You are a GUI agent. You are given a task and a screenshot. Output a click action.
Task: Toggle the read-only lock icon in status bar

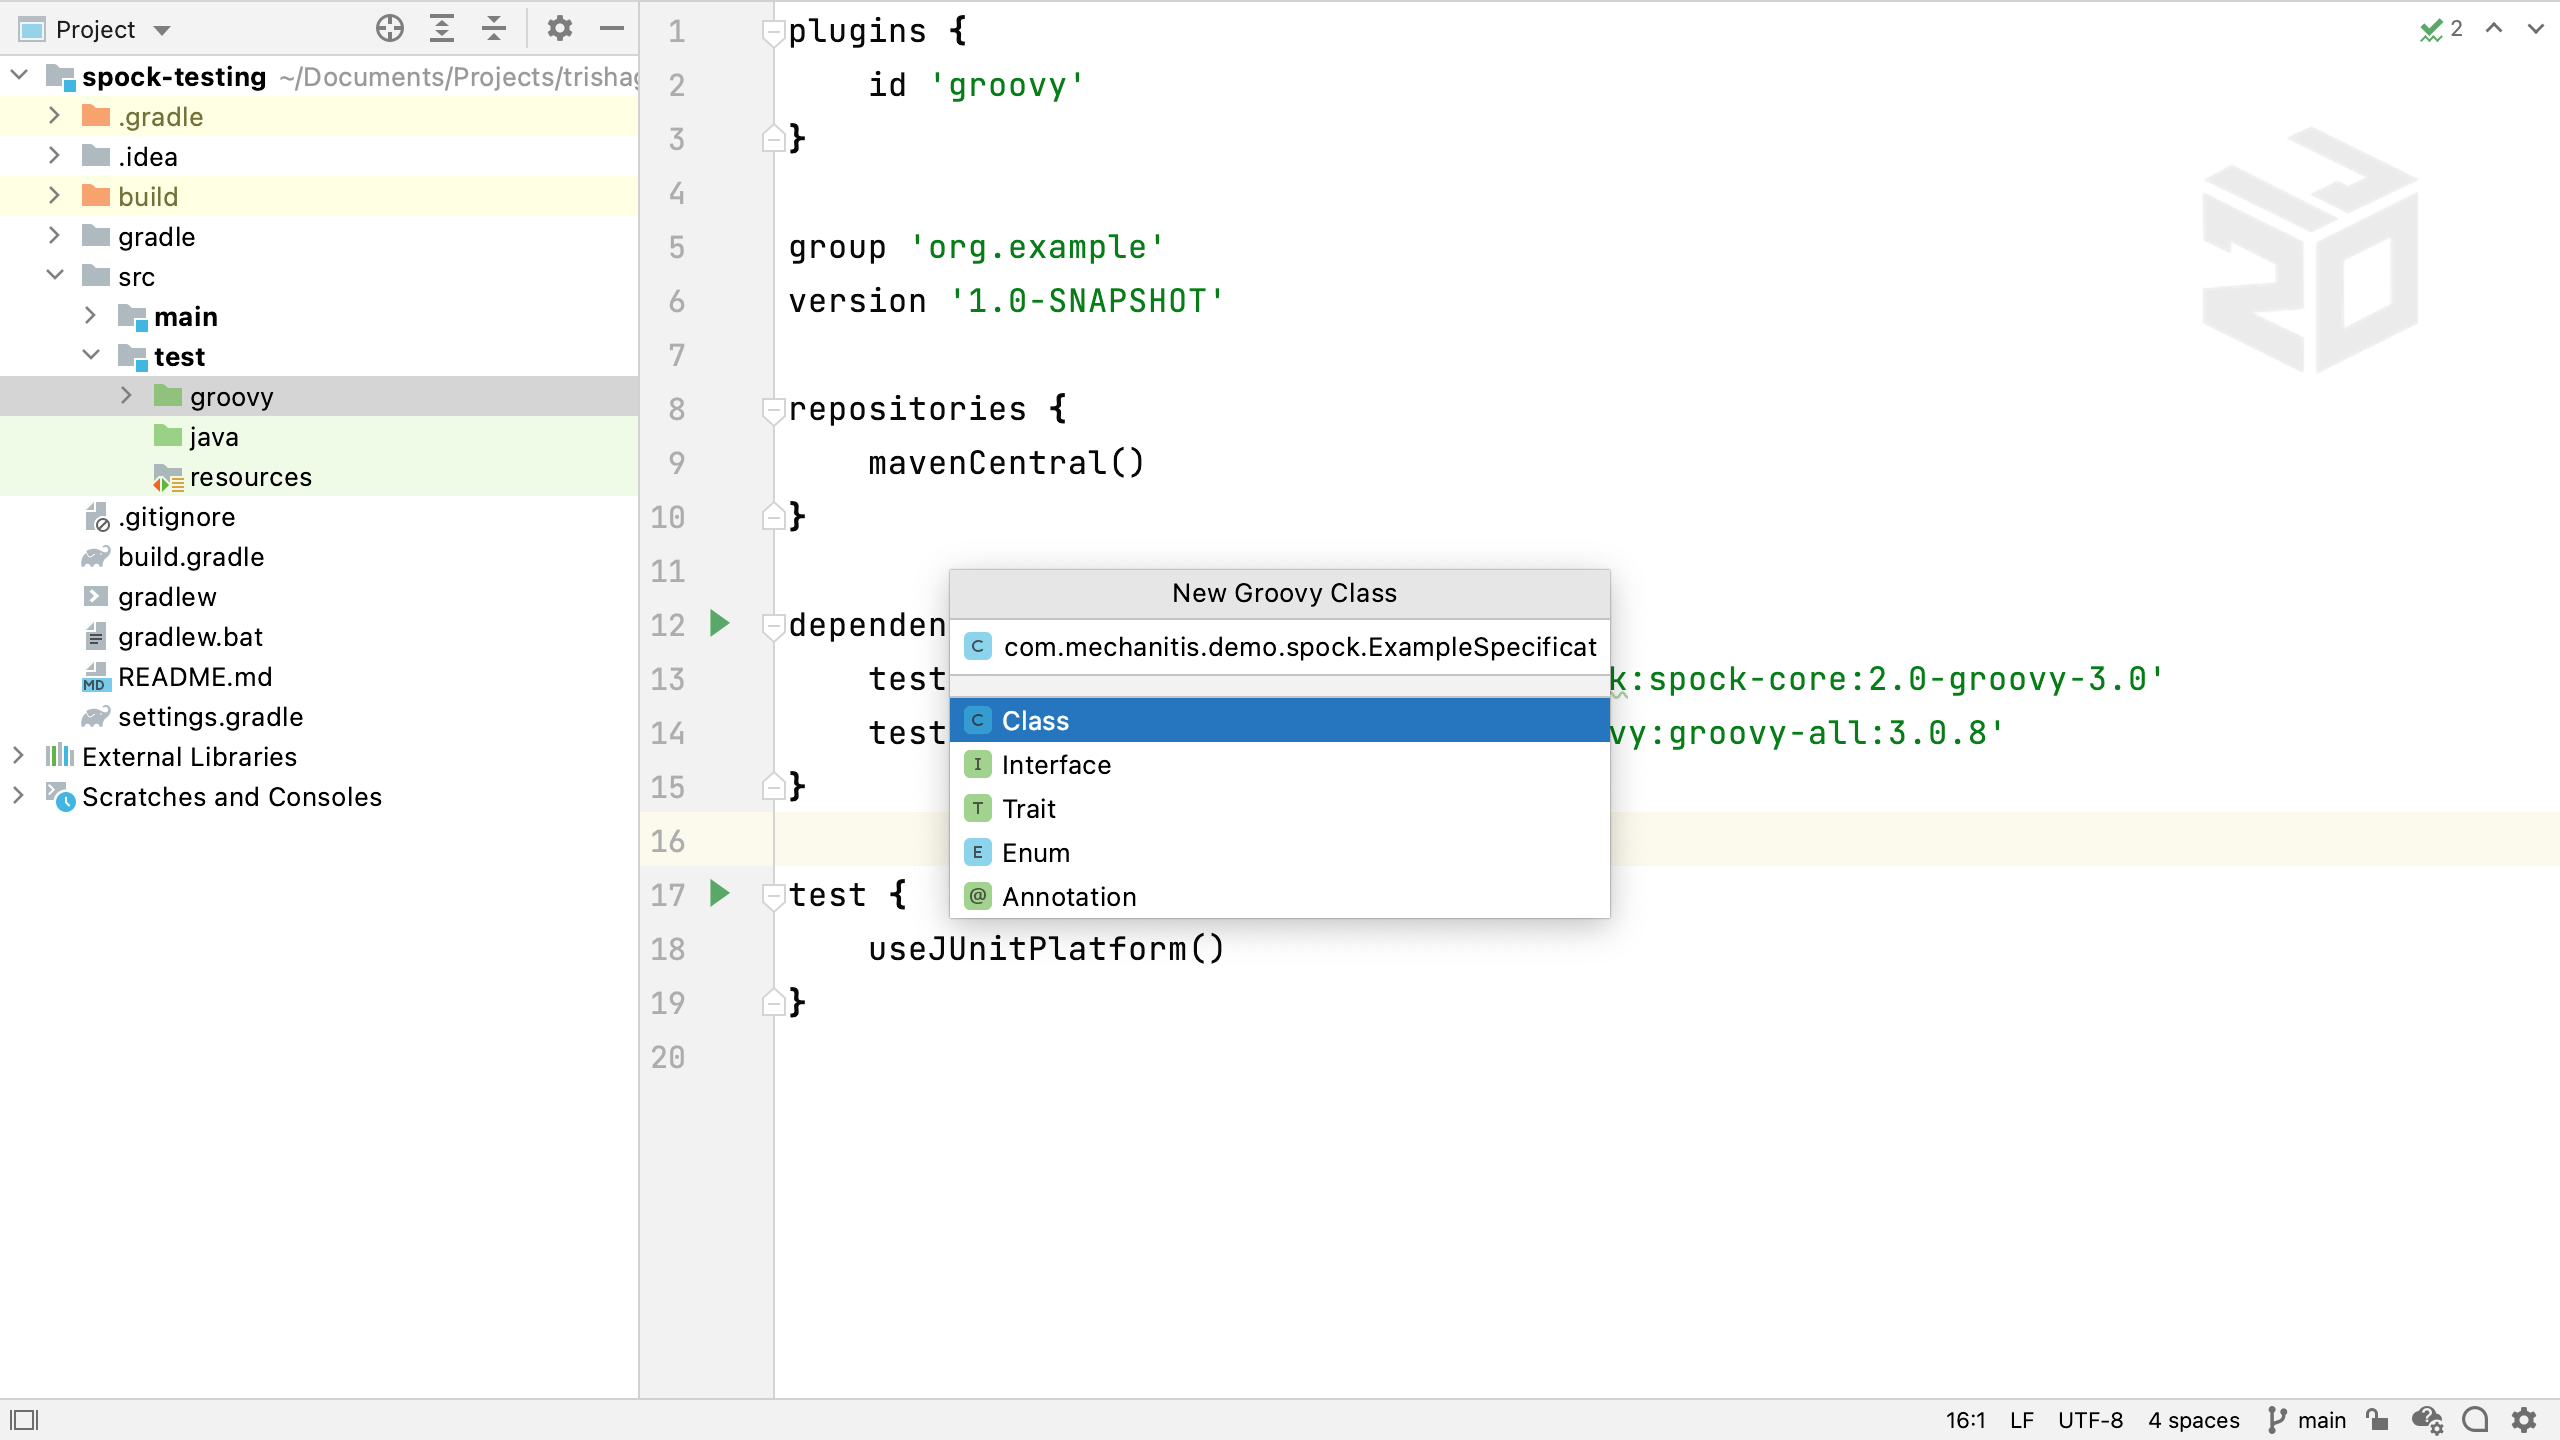[2377, 1420]
